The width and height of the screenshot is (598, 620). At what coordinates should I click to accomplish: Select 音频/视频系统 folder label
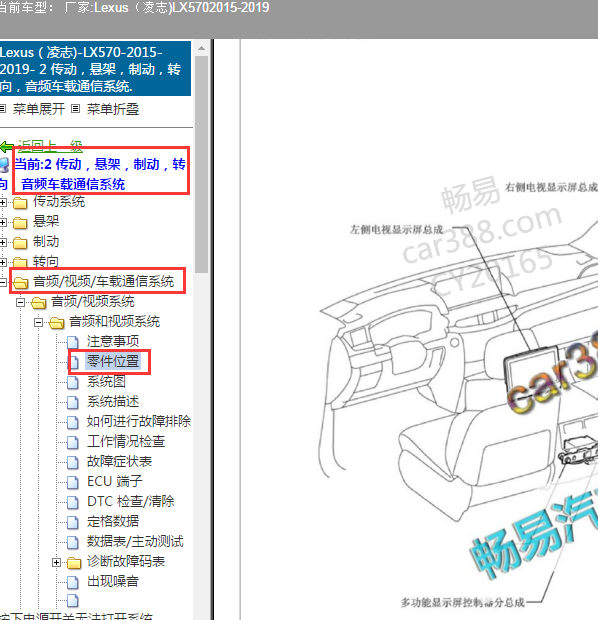click(93, 302)
